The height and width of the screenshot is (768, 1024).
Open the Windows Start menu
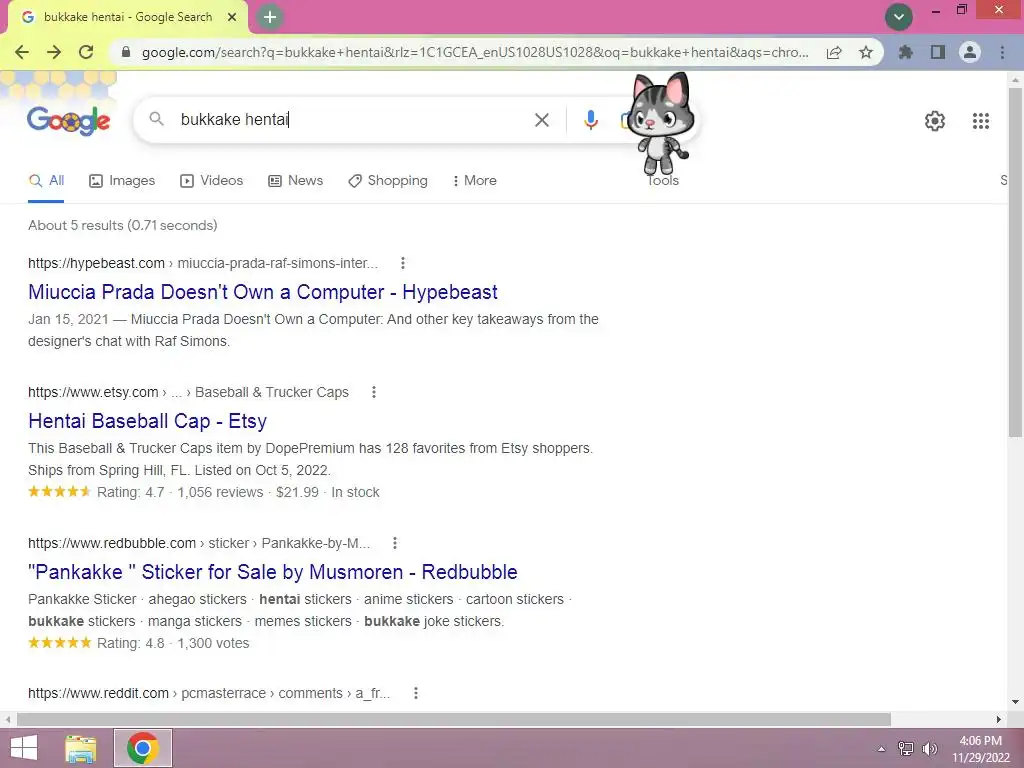point(24,748)
